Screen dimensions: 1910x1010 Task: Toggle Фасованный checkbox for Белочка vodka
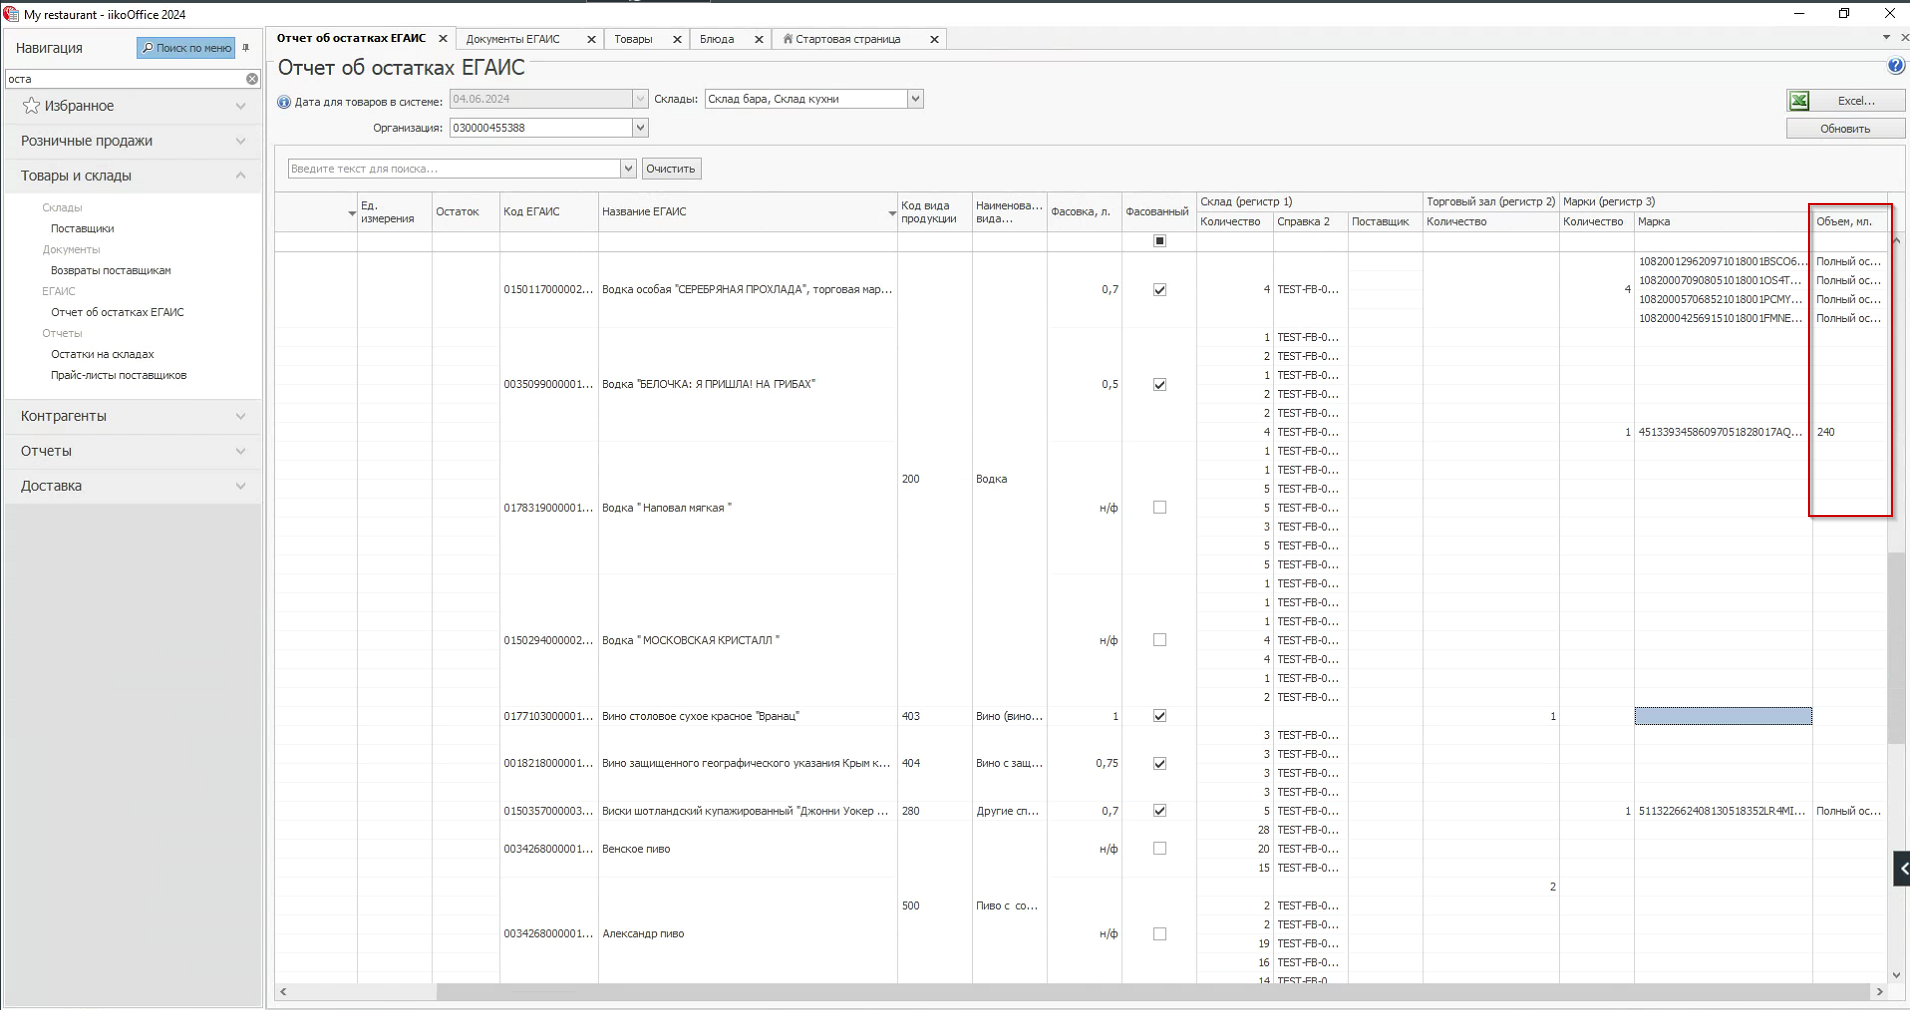[x=1160, y=385]
